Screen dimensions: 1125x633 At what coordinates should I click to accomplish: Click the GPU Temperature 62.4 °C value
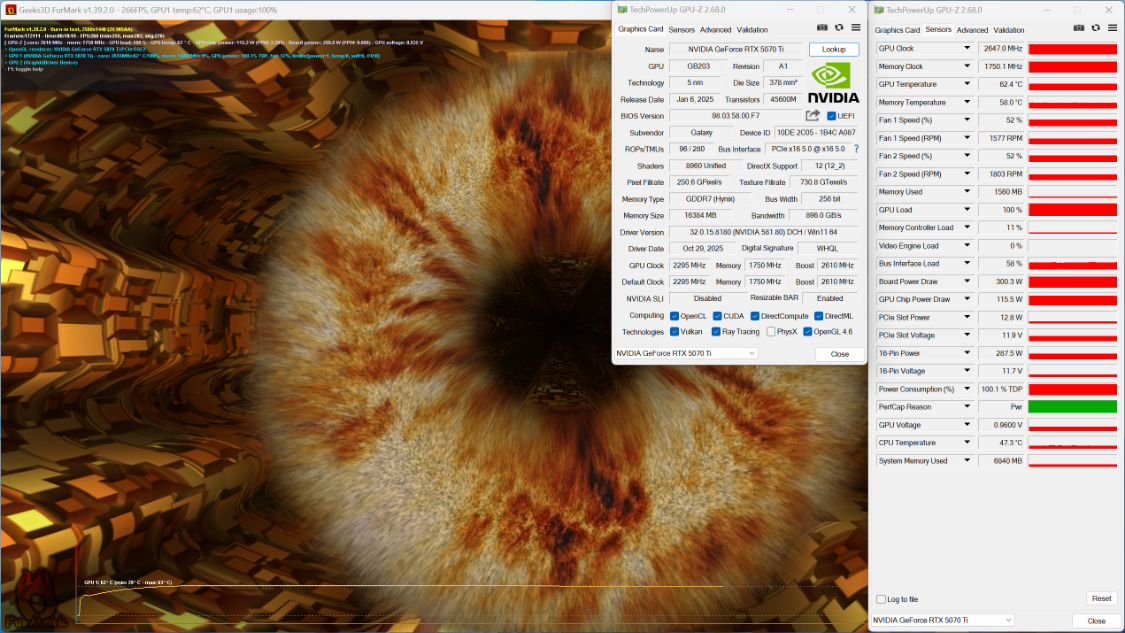(x=1004, y=84)
